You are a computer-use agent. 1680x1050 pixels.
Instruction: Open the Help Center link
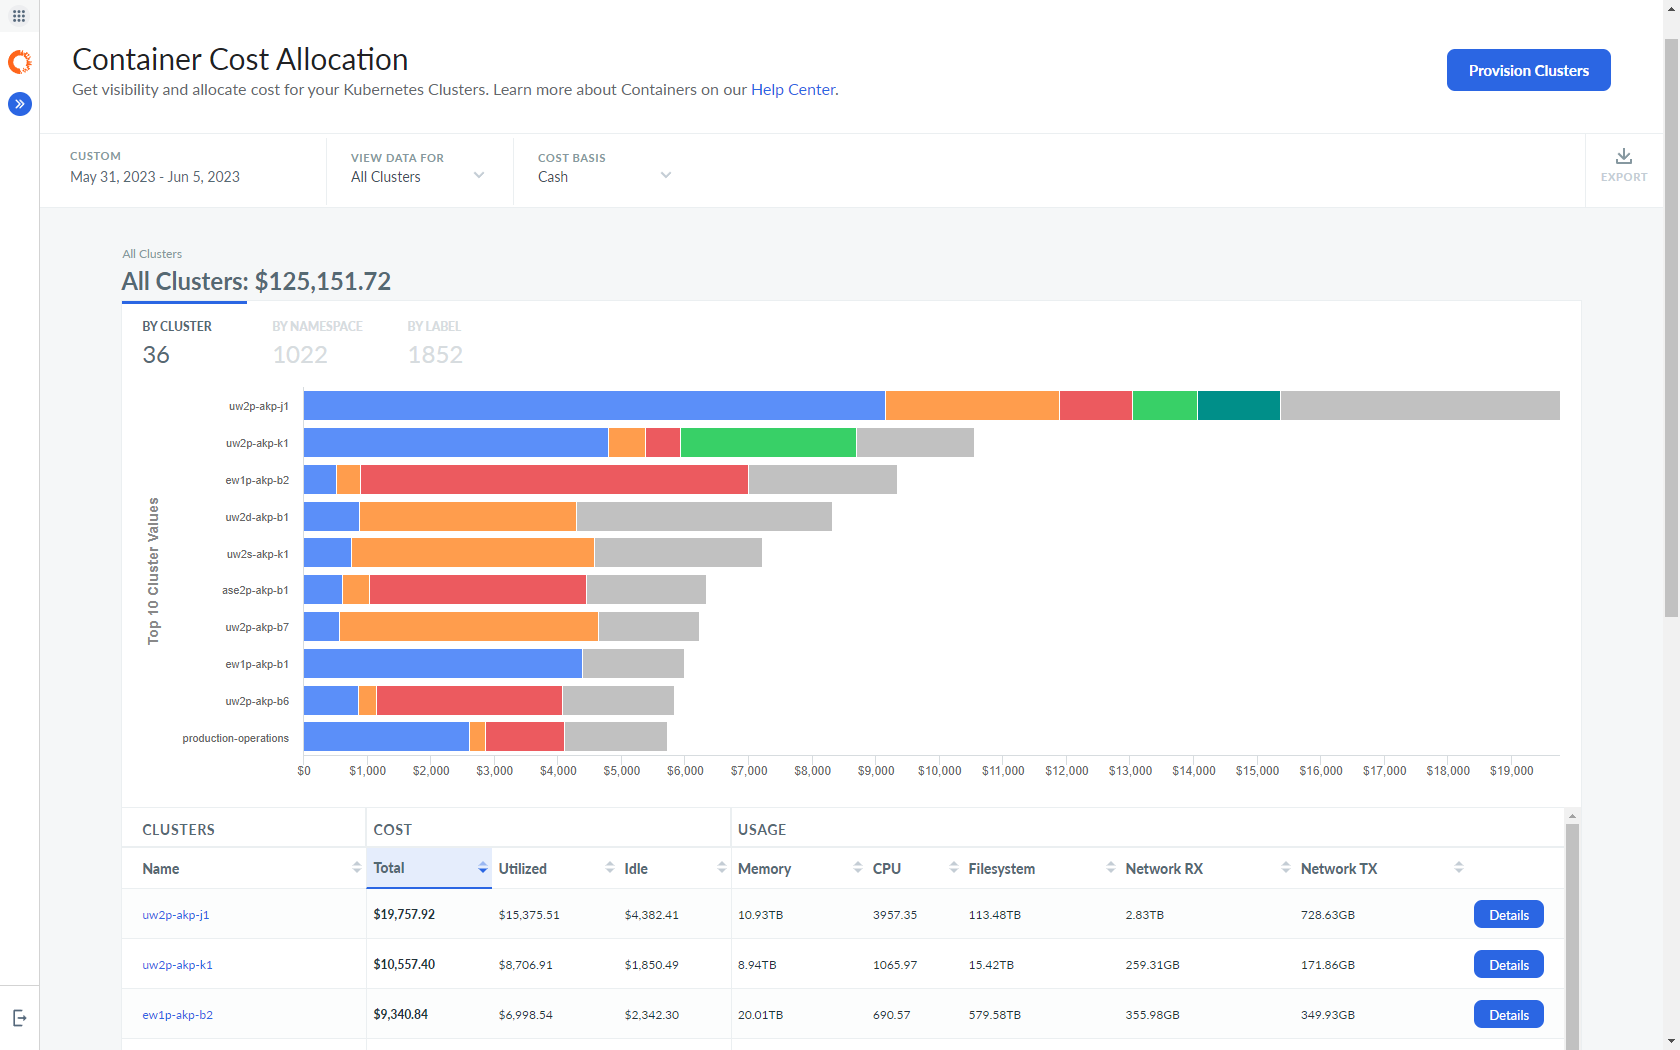click(x=793, y=90)
